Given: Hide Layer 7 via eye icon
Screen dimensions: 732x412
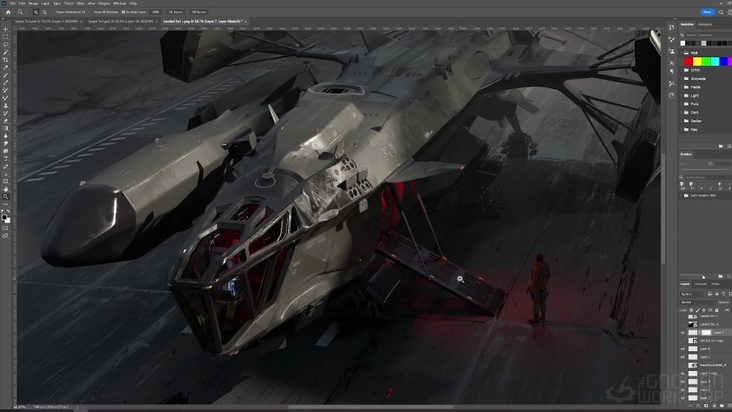Looking at the screenshot, I should 683,333.
